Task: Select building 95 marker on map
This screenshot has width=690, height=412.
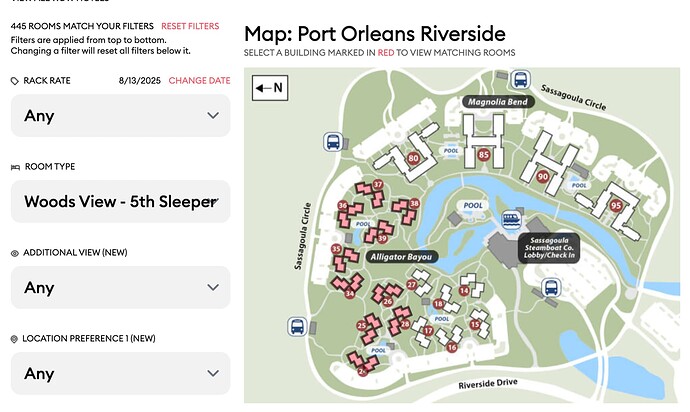Action: (x=616, y=206)
